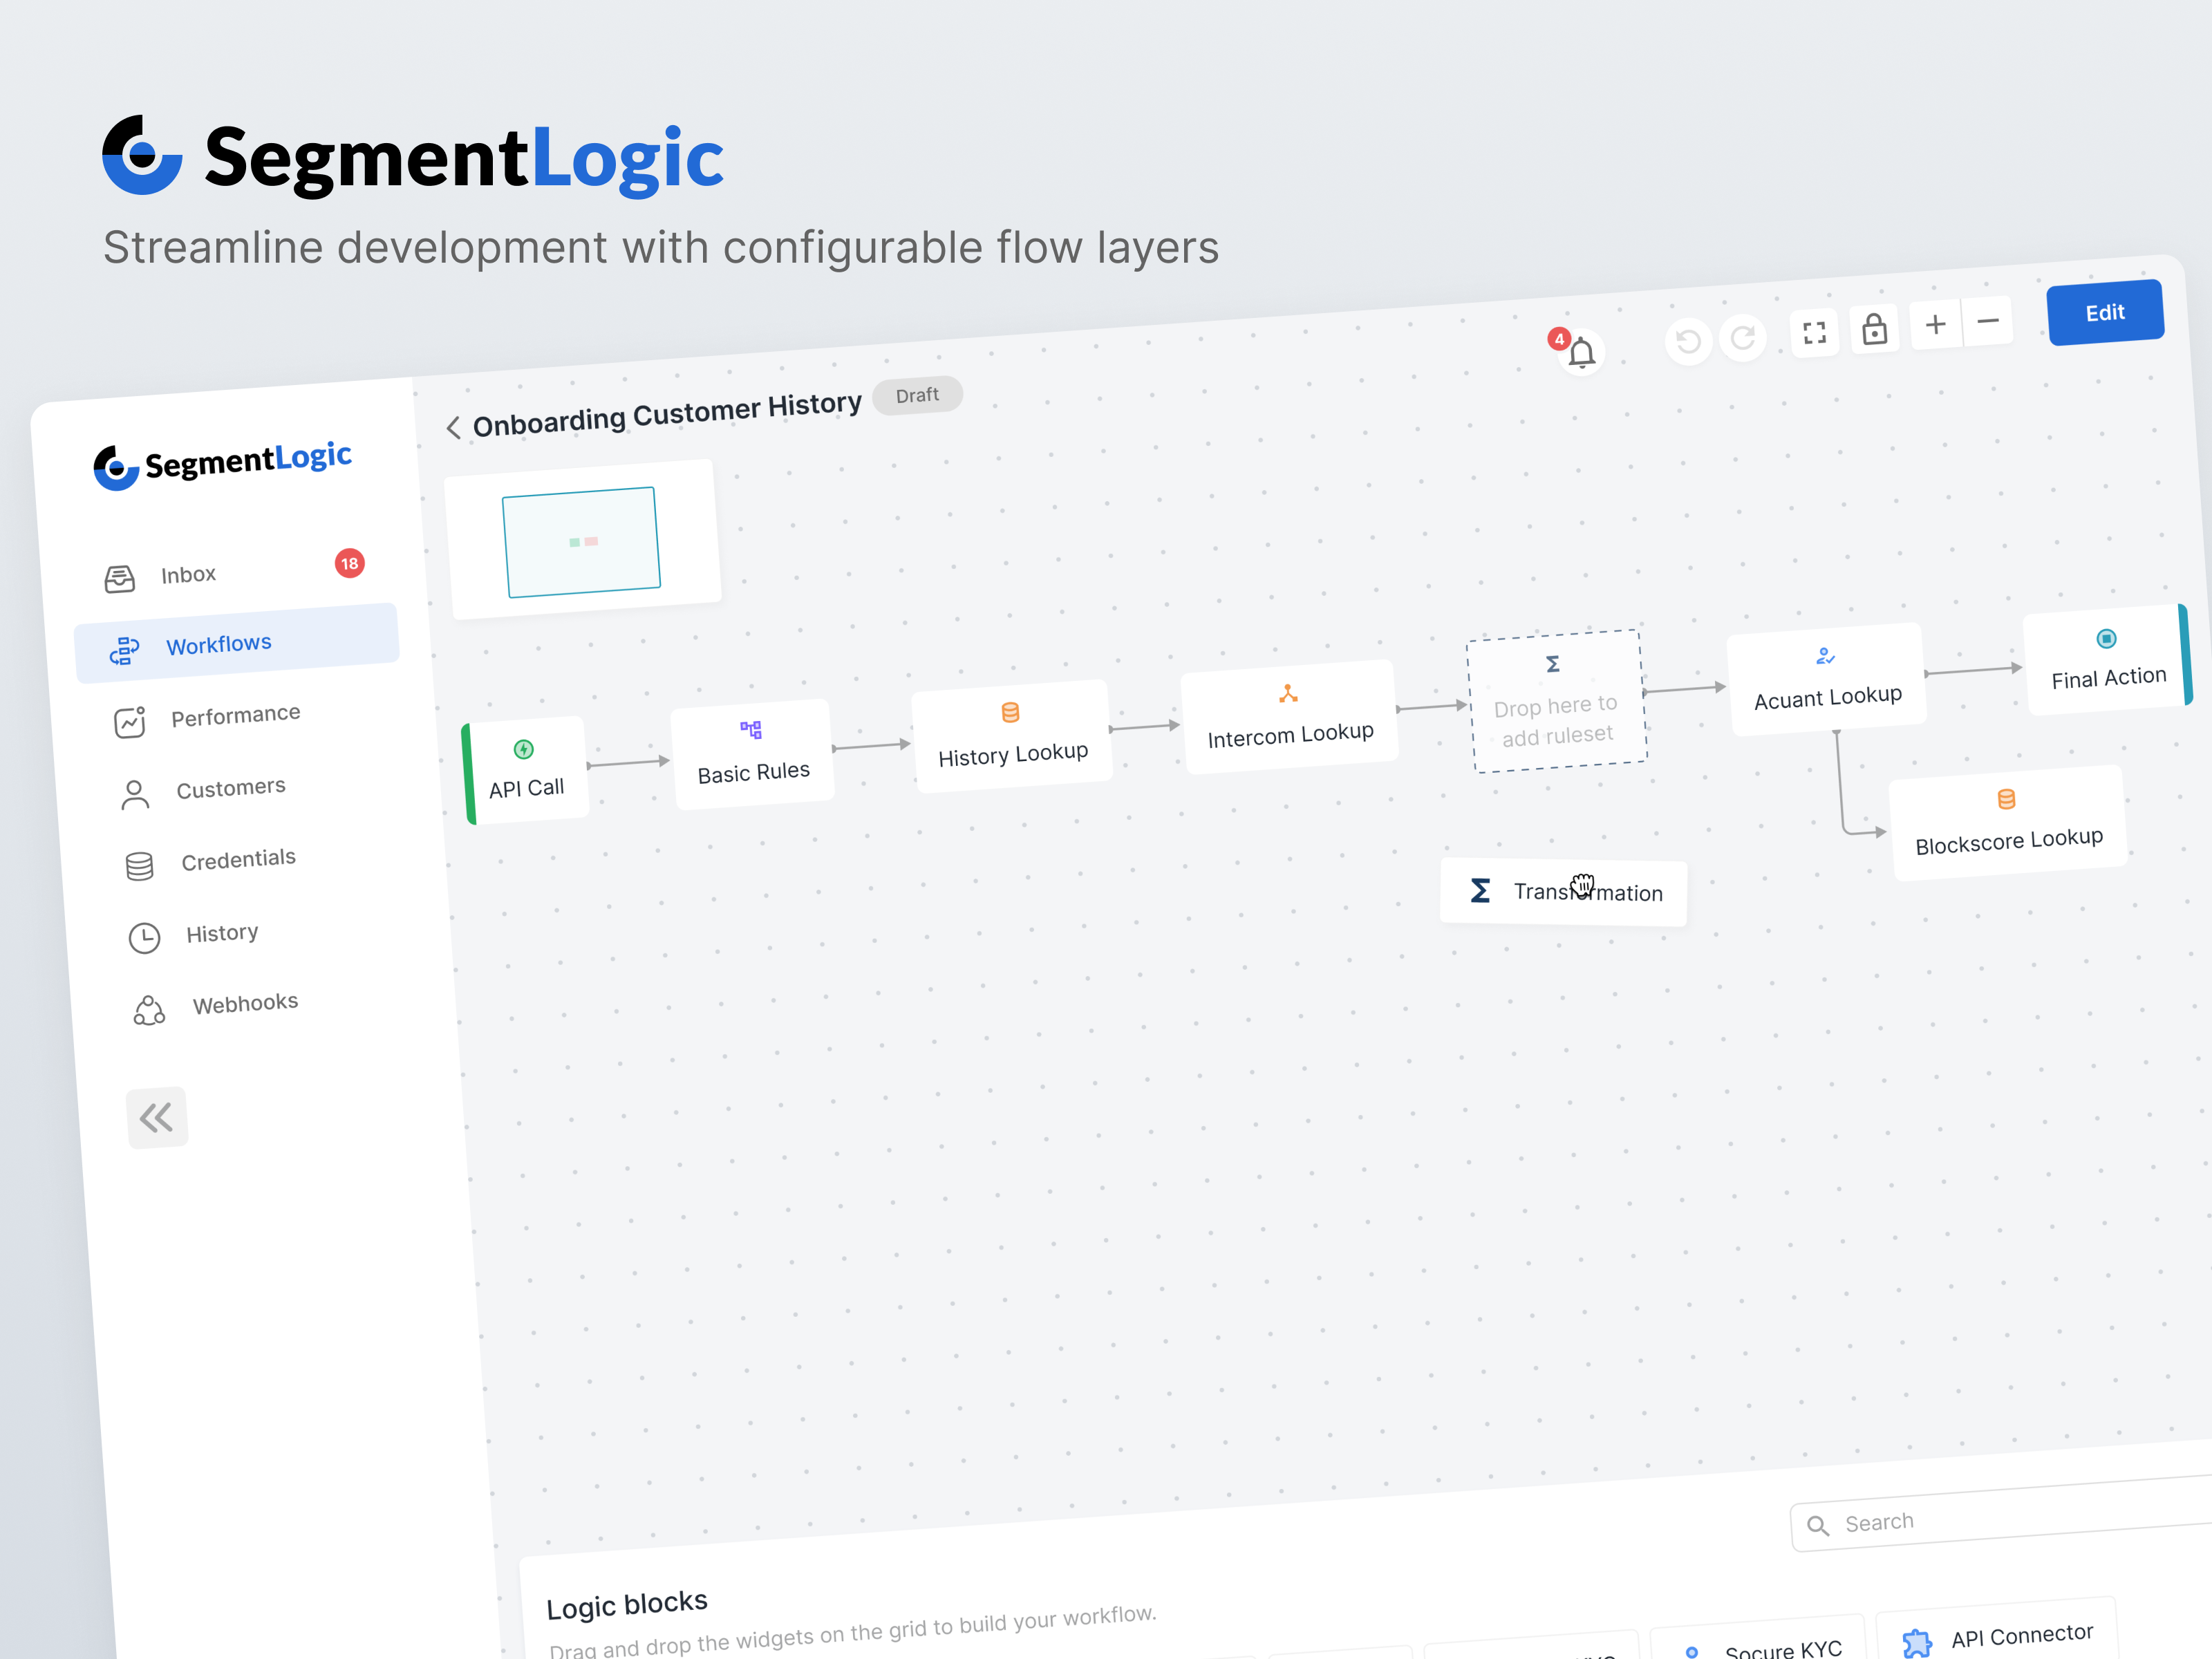Image resolution: width=2212 pixels, height=1659 pixels.
Task: Zoom in with the plus button
Action: pyautogui.click(x=1936, y=324)
